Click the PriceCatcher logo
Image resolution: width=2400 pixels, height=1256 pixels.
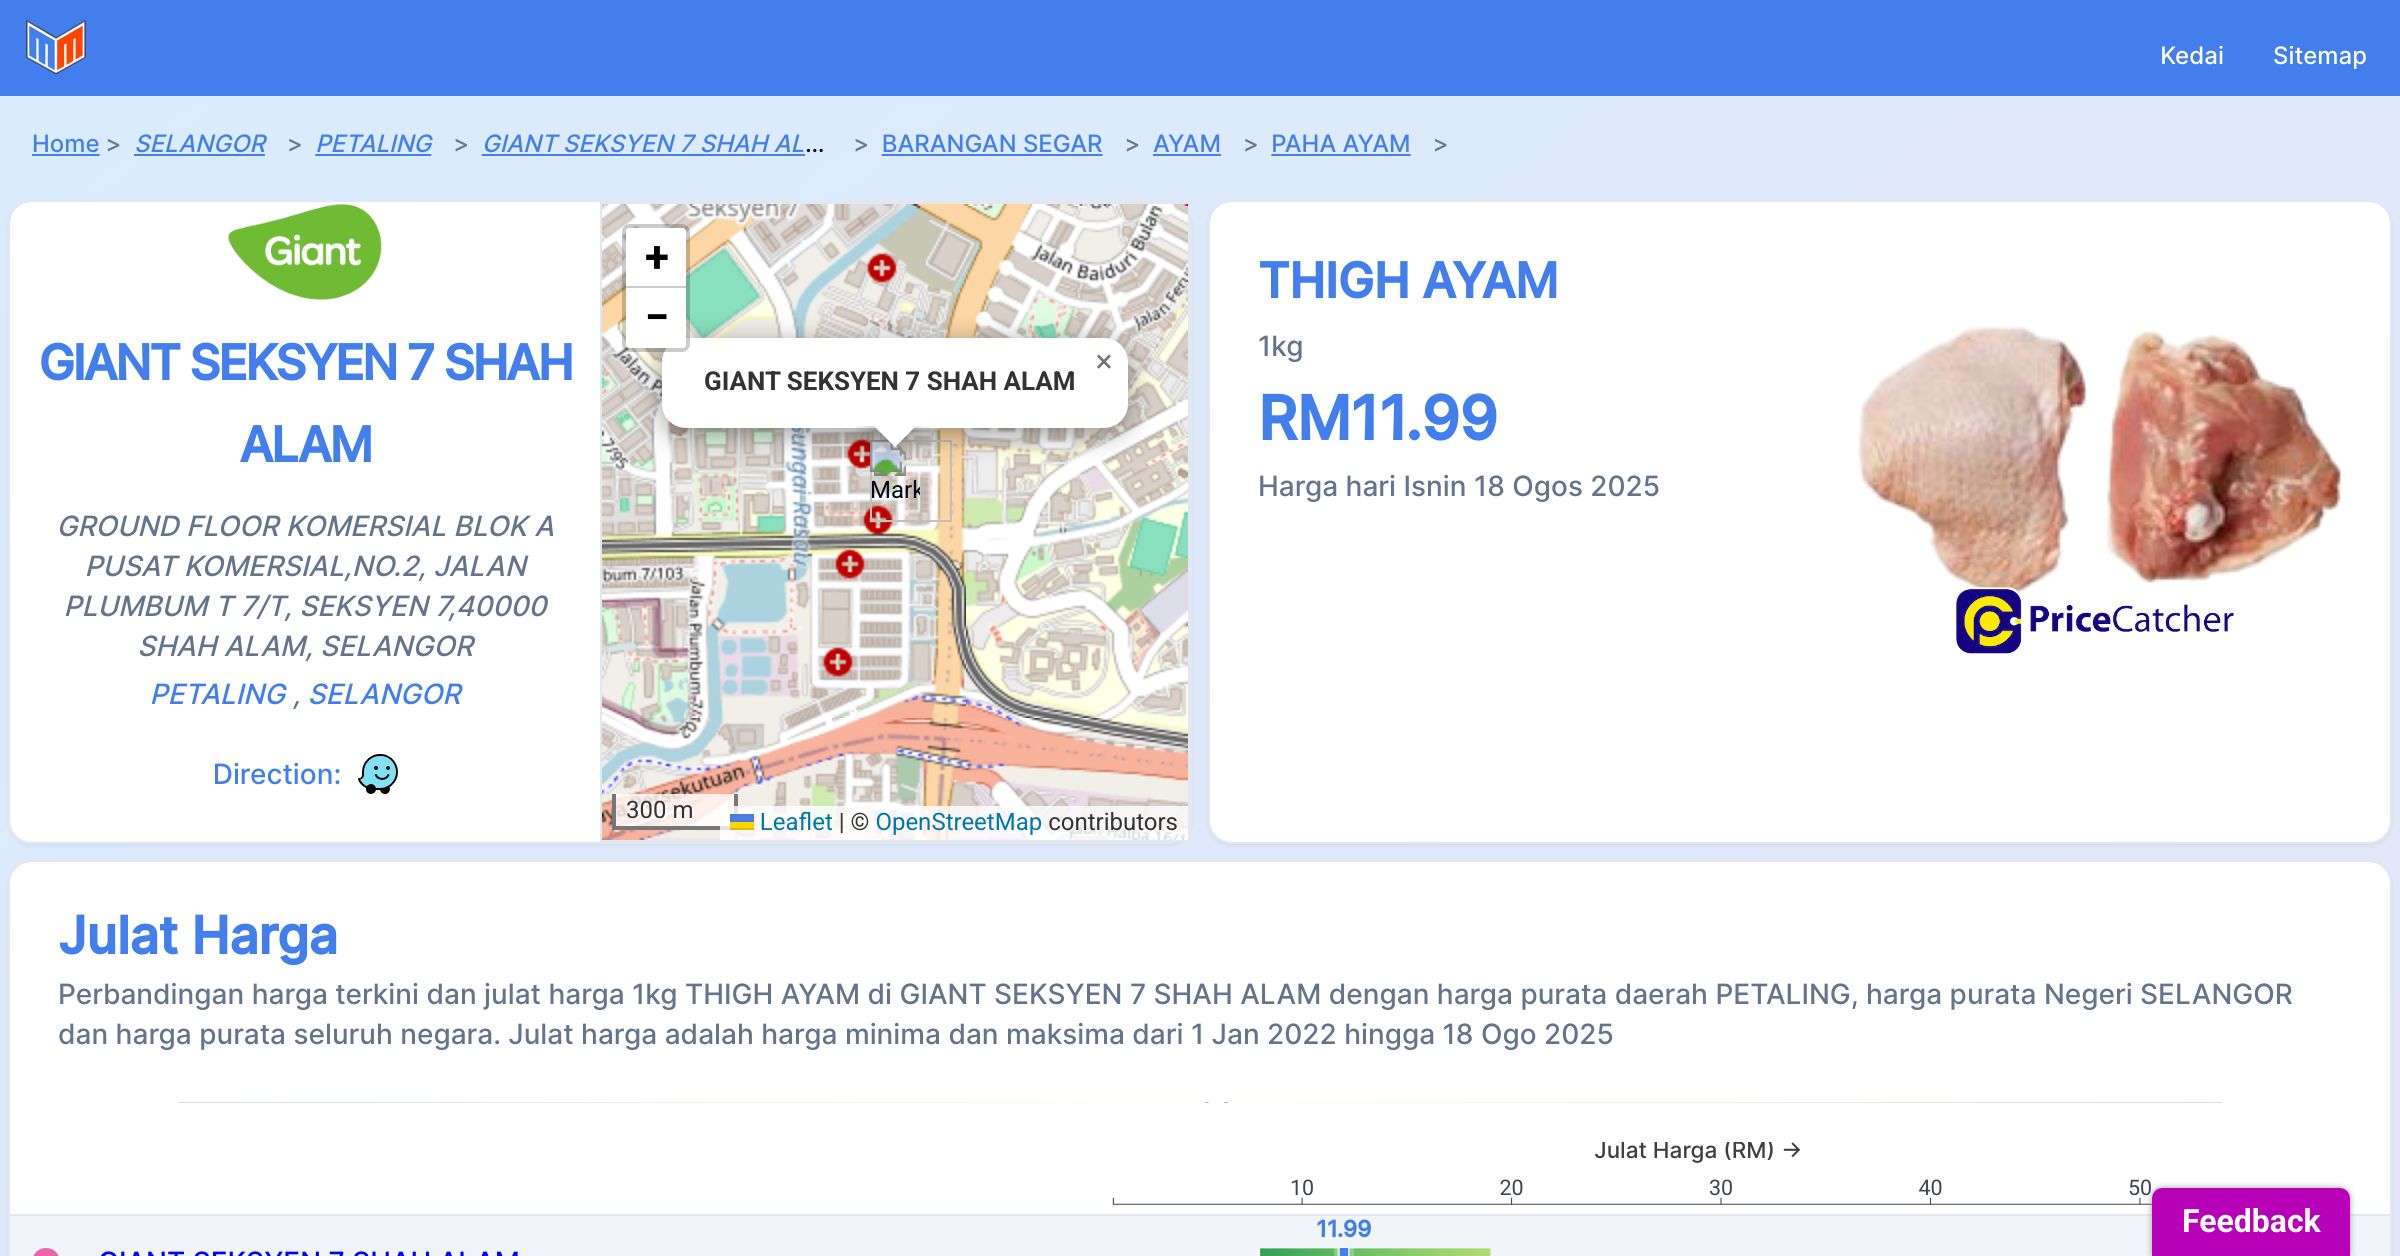[x=2094, y=620]
